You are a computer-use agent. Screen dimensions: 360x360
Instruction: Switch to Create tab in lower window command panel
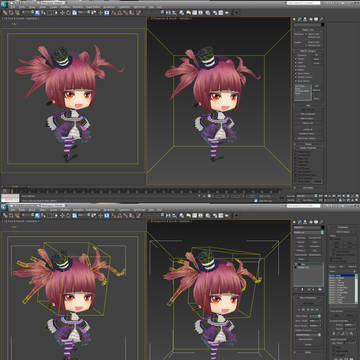click(x=294, y=222)
